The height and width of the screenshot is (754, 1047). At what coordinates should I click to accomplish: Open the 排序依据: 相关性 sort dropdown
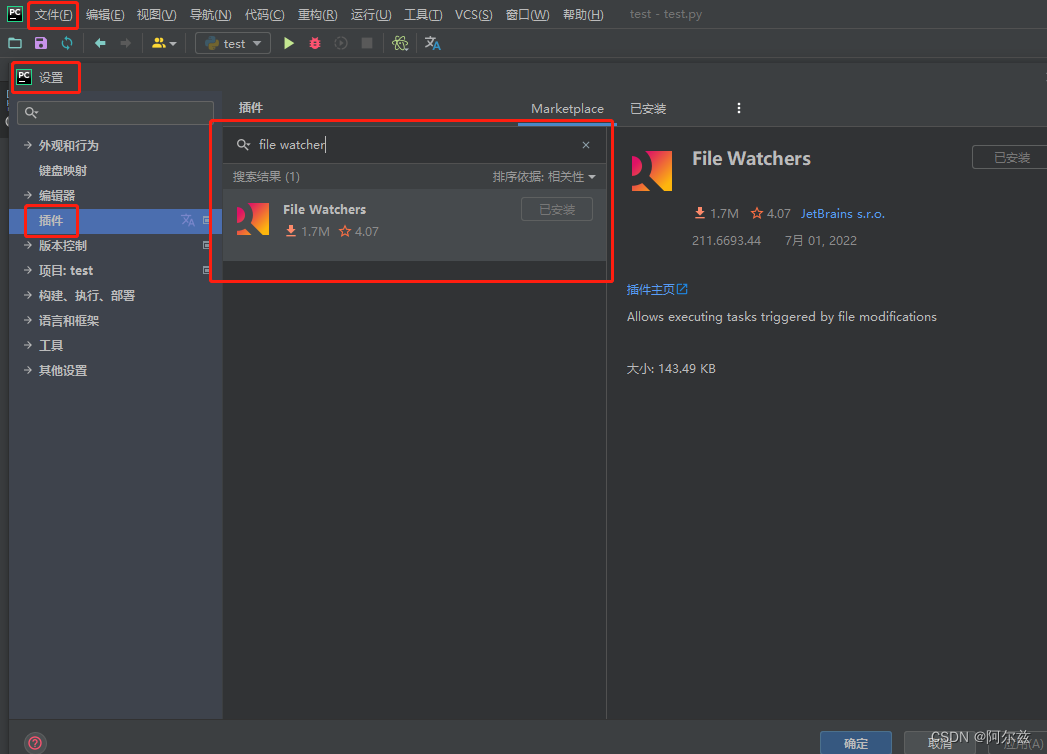pos(544,176)
